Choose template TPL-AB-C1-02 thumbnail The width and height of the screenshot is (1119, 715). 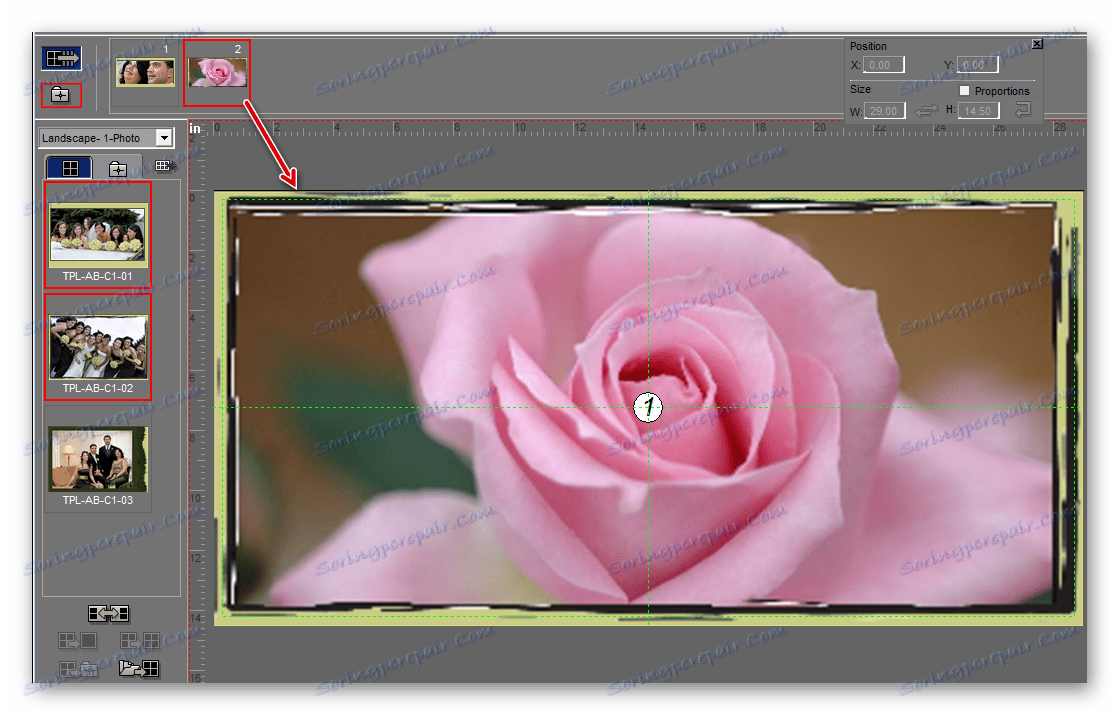coord(98,348)
